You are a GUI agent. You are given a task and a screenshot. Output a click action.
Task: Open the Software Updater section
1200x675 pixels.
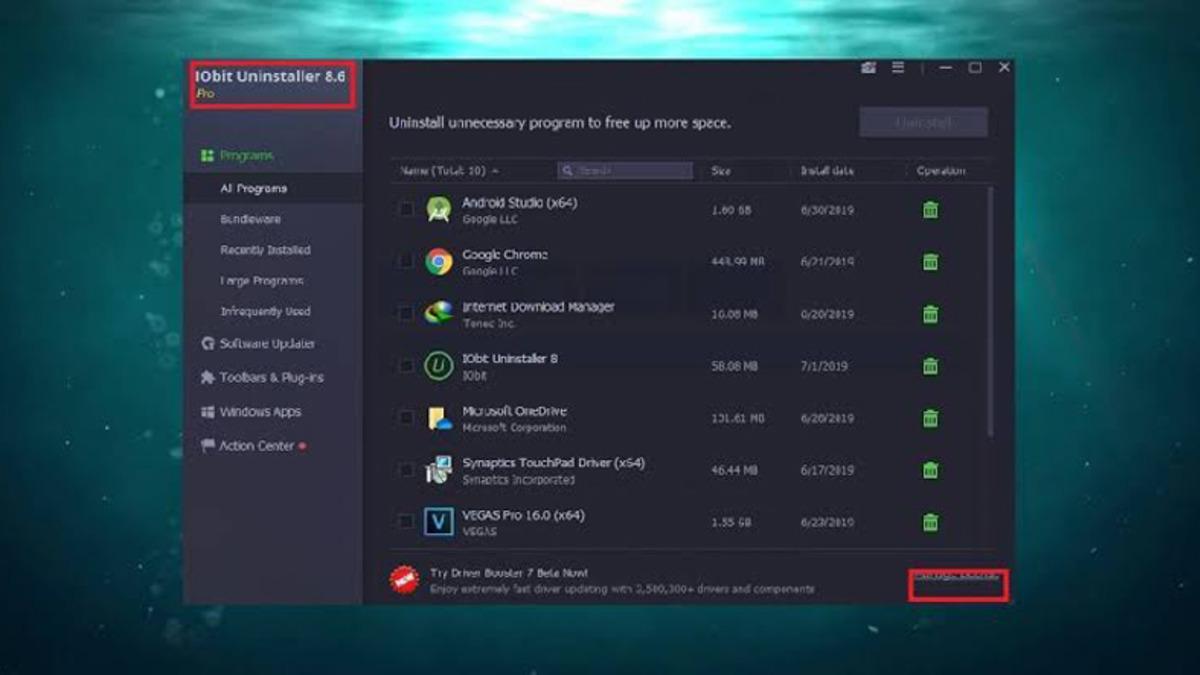tap(249, 344)
